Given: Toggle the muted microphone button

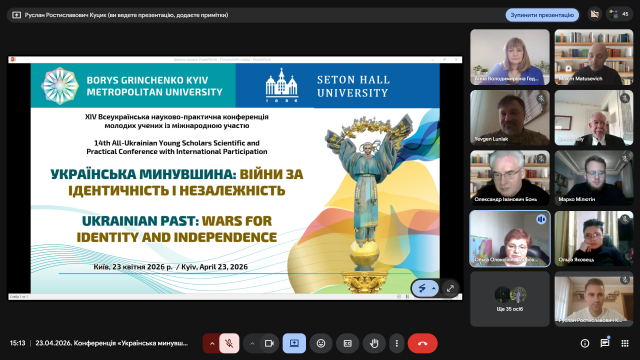Looking at the screenshot, I should [229, 343].
